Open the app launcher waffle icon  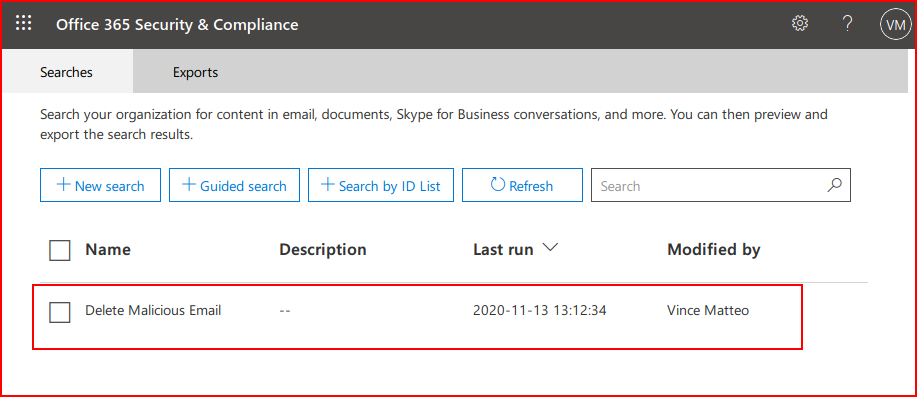23,24
